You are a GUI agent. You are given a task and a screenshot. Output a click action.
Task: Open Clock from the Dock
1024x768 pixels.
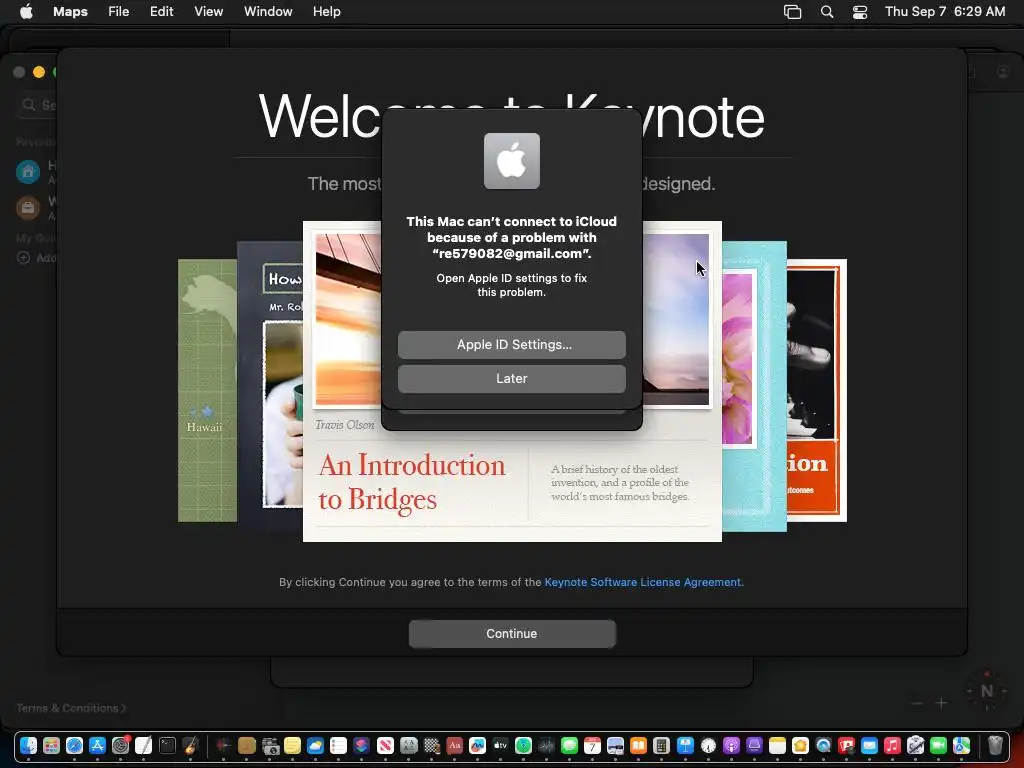click(x=709, y=745)
